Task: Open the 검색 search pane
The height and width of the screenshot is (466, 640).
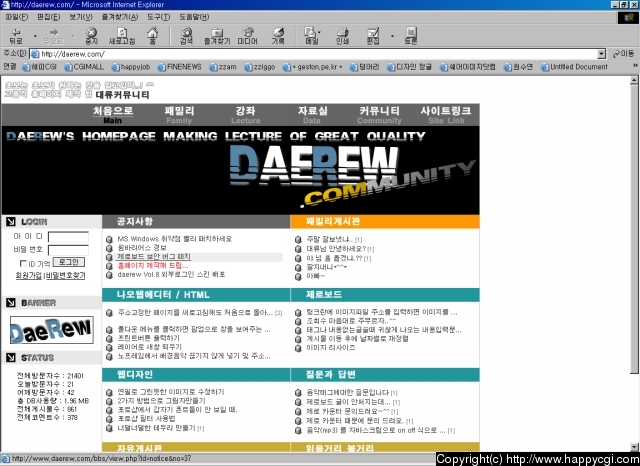Action: pos(187,36)
